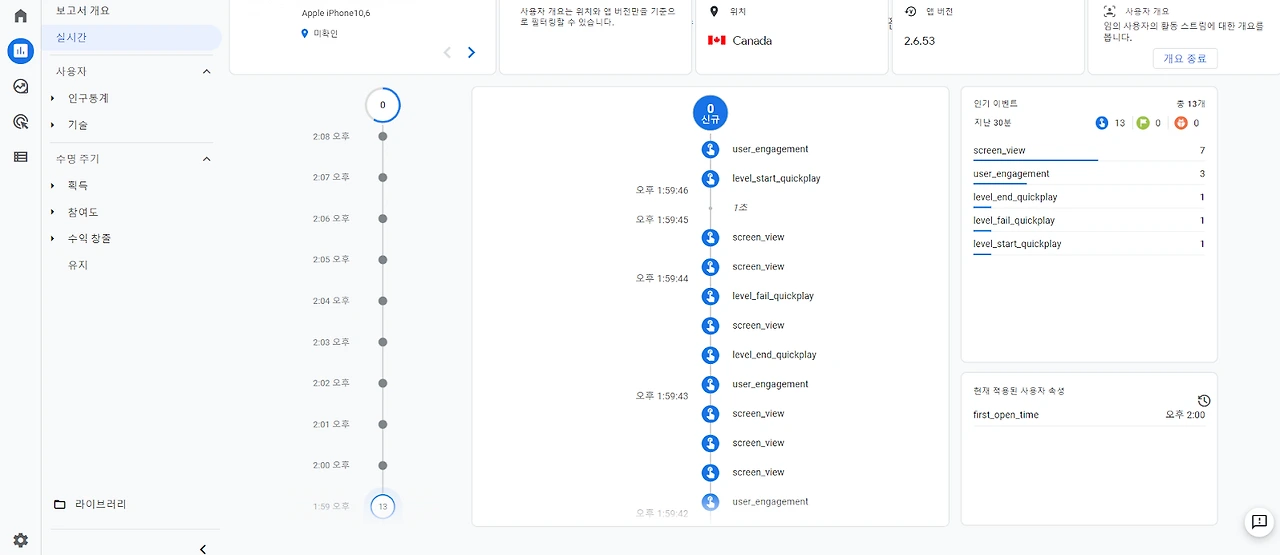Click level_start_quickplay label in event stream

[x=776, y=179]
